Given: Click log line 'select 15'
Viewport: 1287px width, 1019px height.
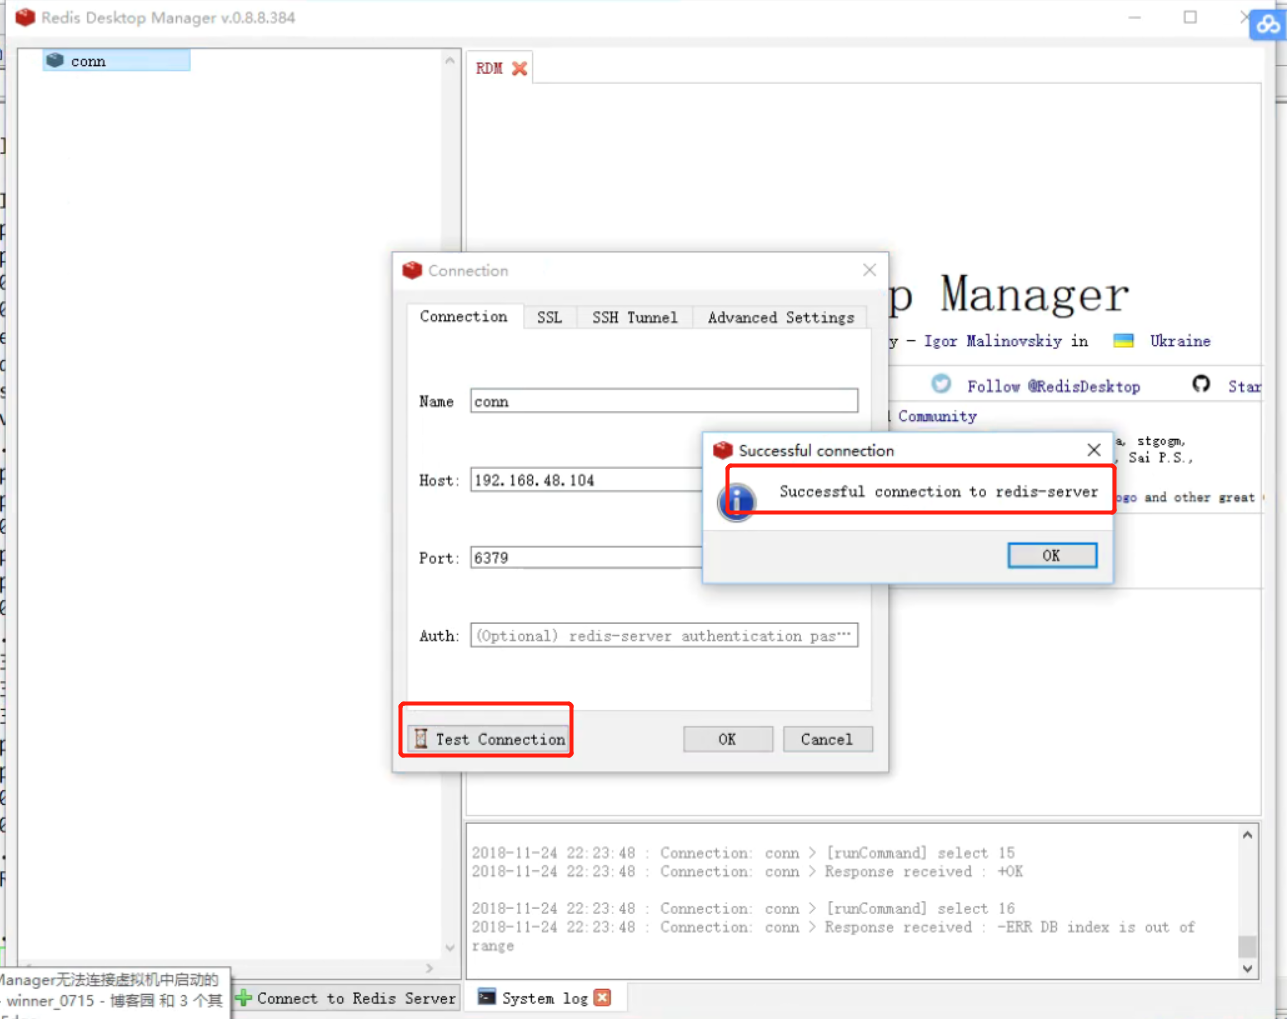Looking at the screenshot, I should [743, 853].
